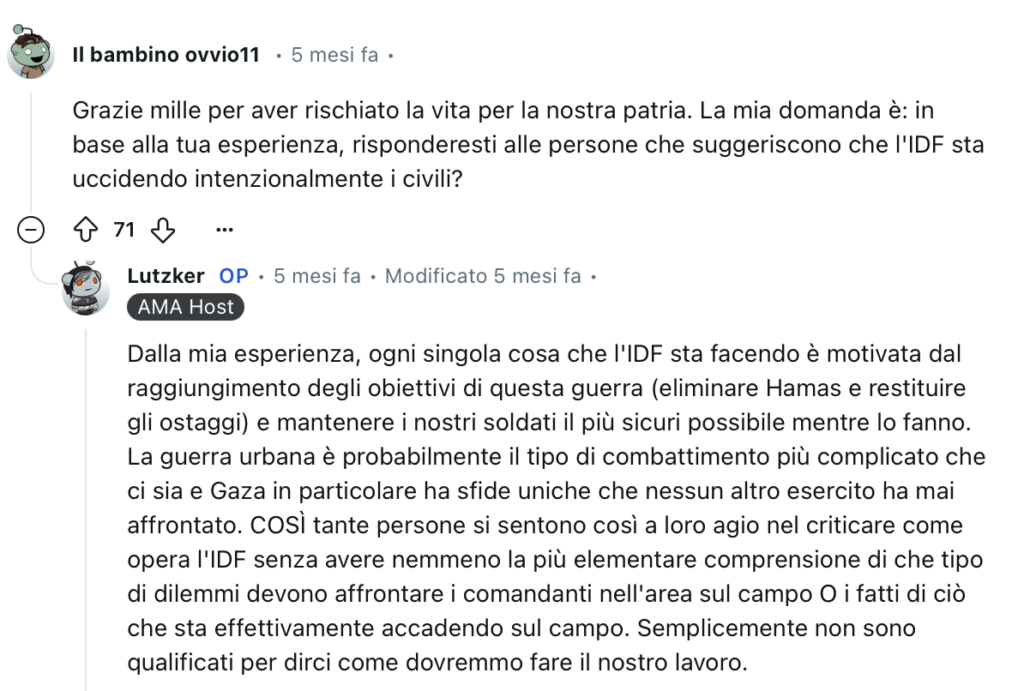The height and width of the screenshot is (691, 1024).
Task: Collapse Lutzker's reply via its vertical thread line
Action: (x=86, y=500)
